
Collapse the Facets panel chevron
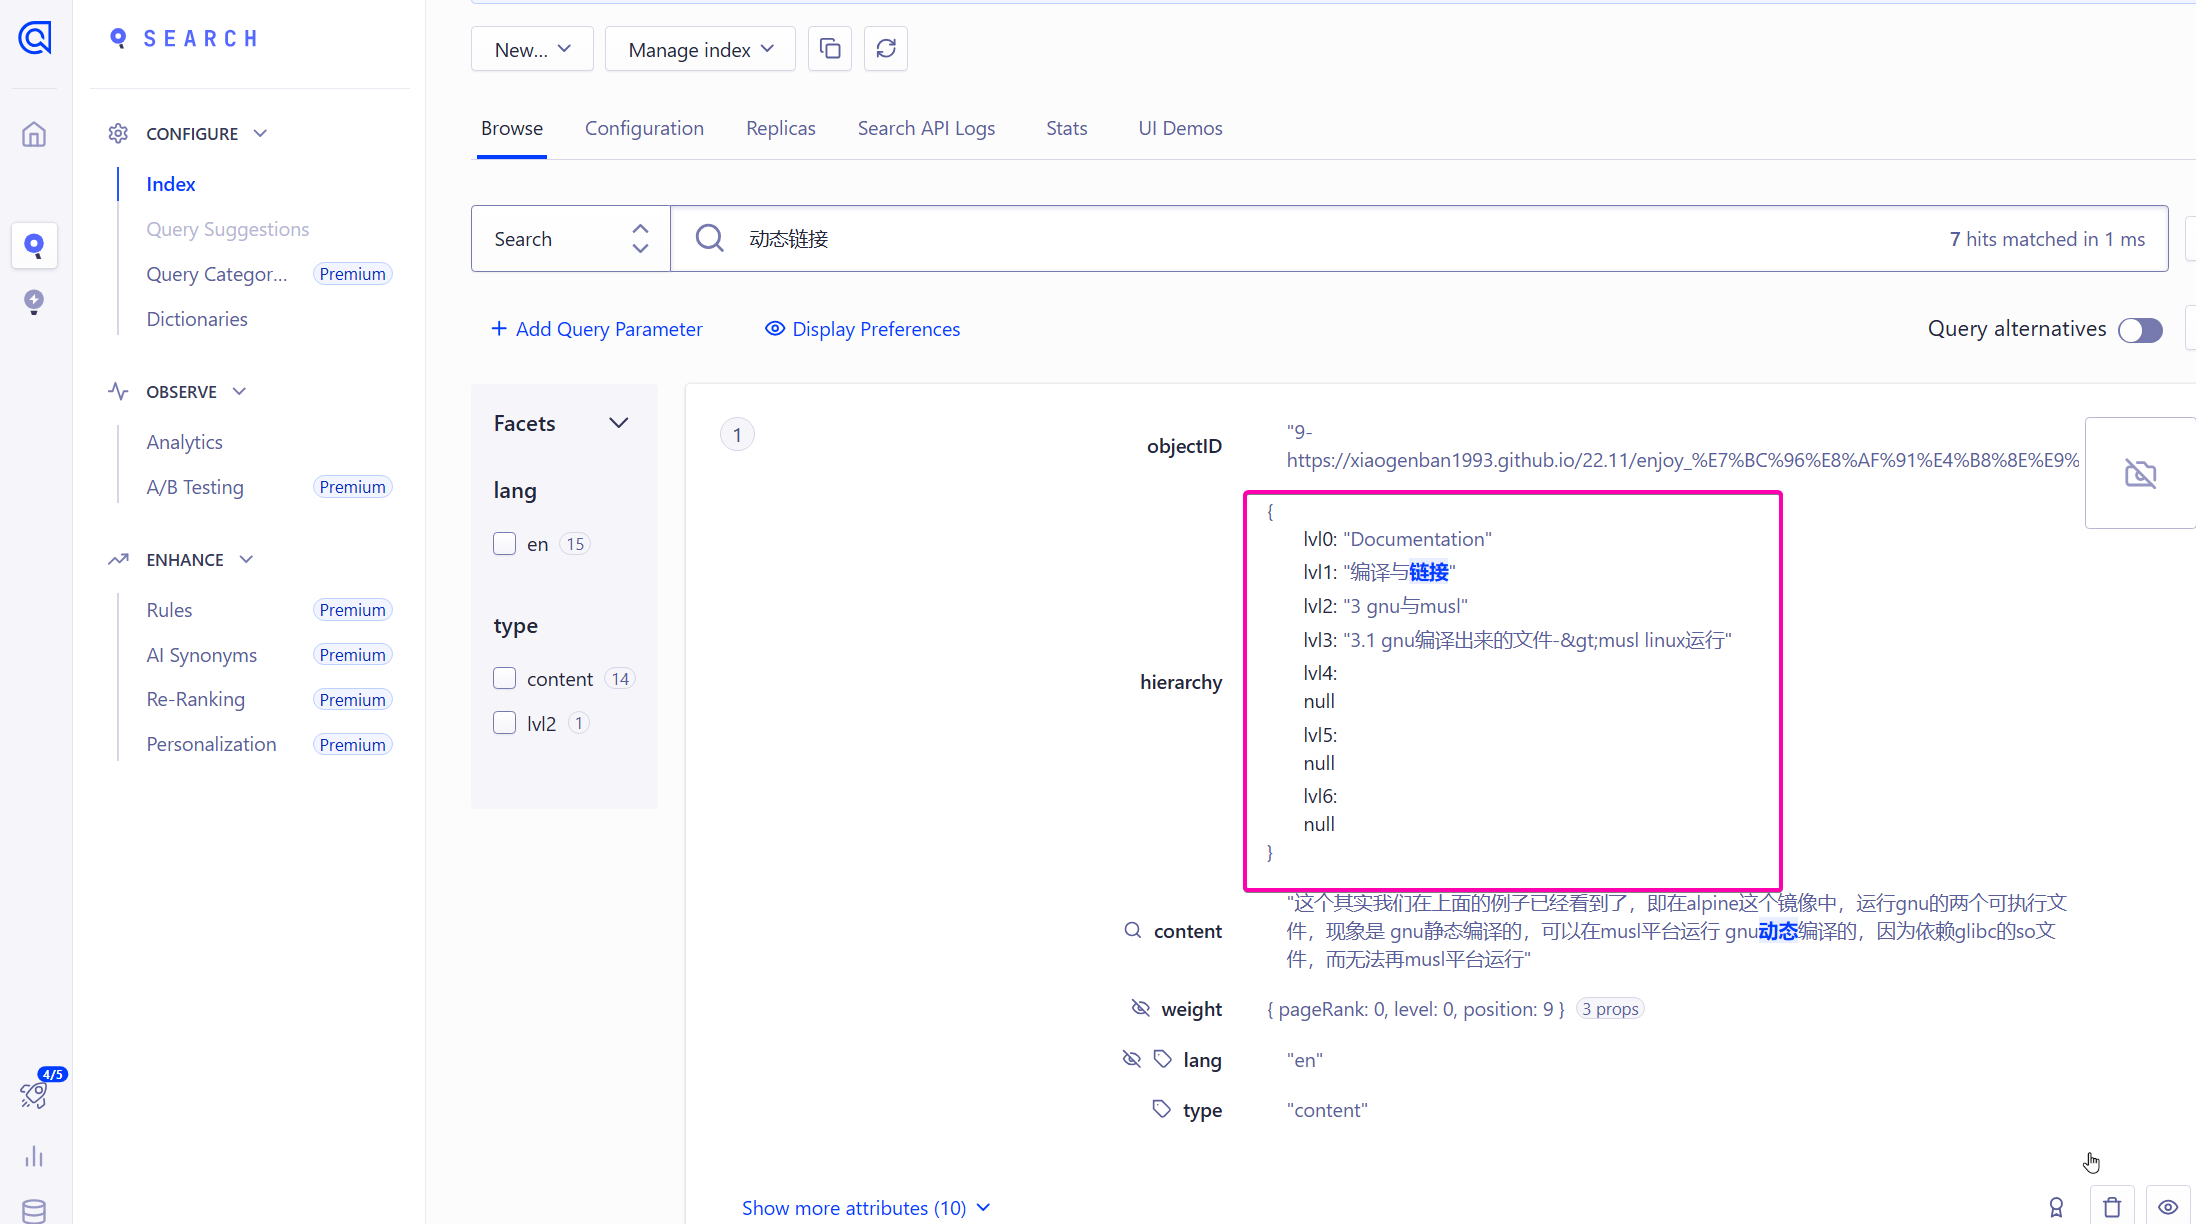[x=619, y=423]
